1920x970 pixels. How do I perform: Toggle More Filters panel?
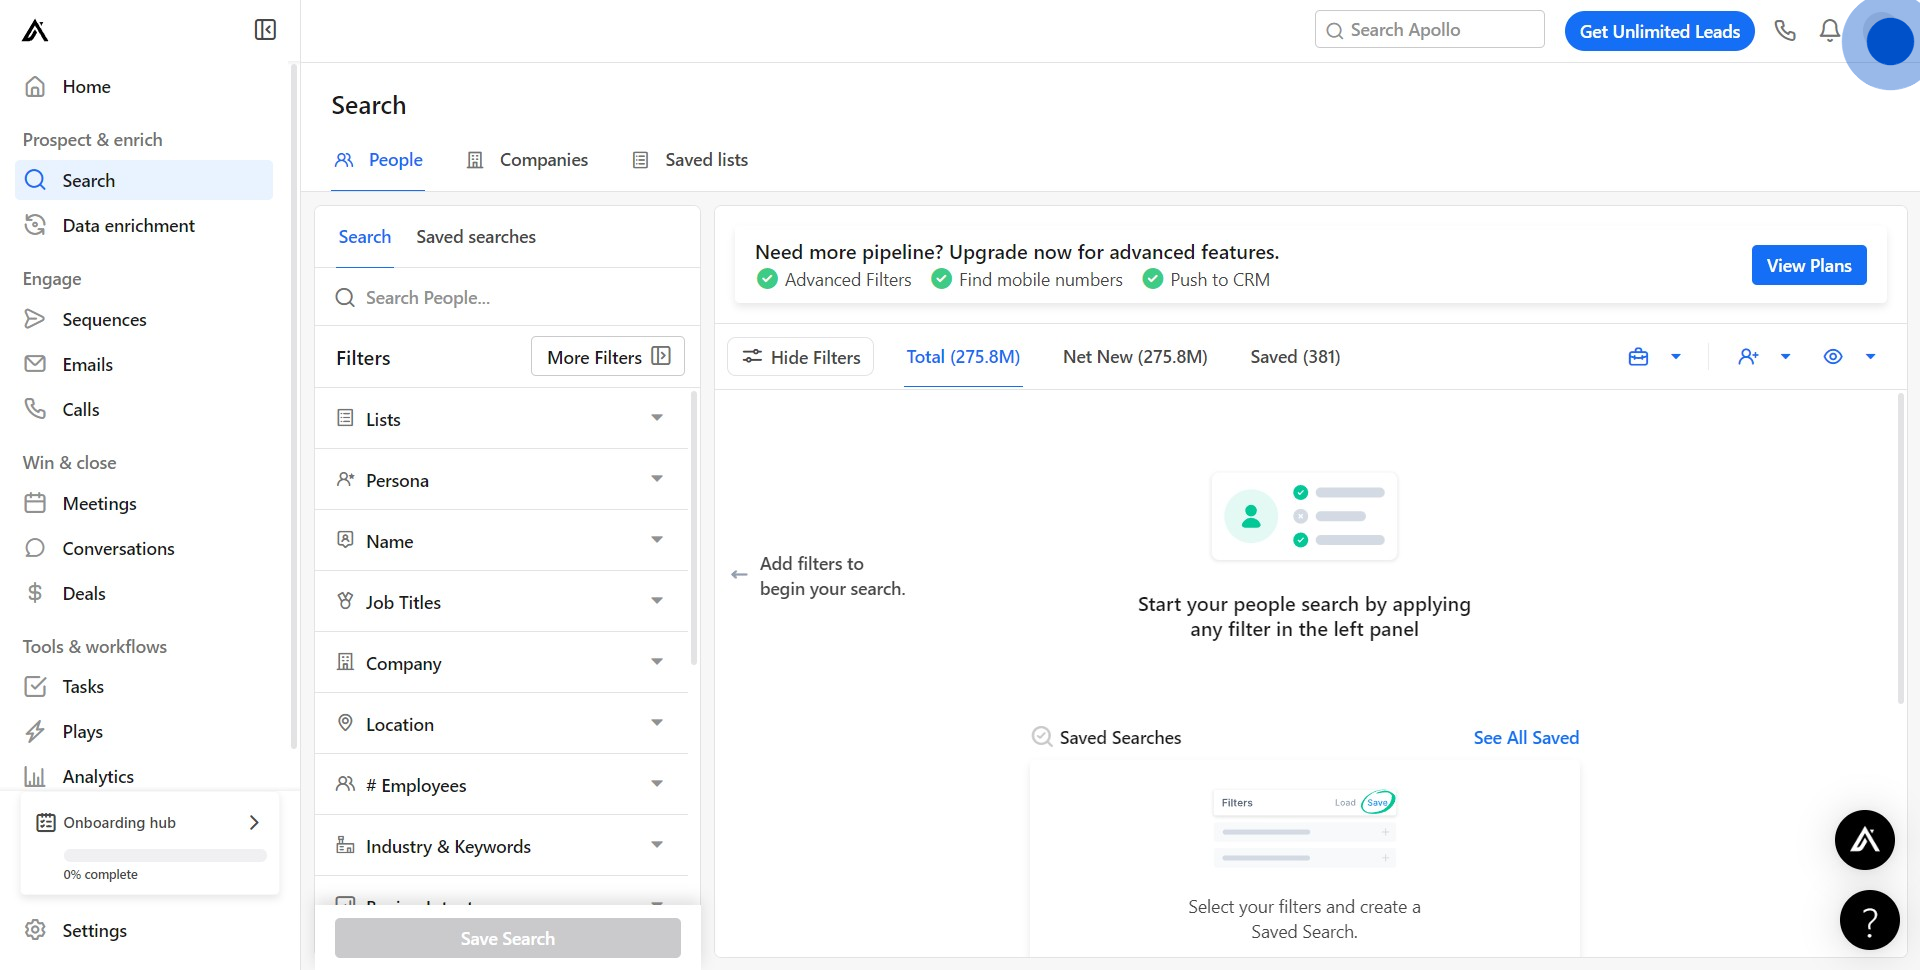coord(607,357)
